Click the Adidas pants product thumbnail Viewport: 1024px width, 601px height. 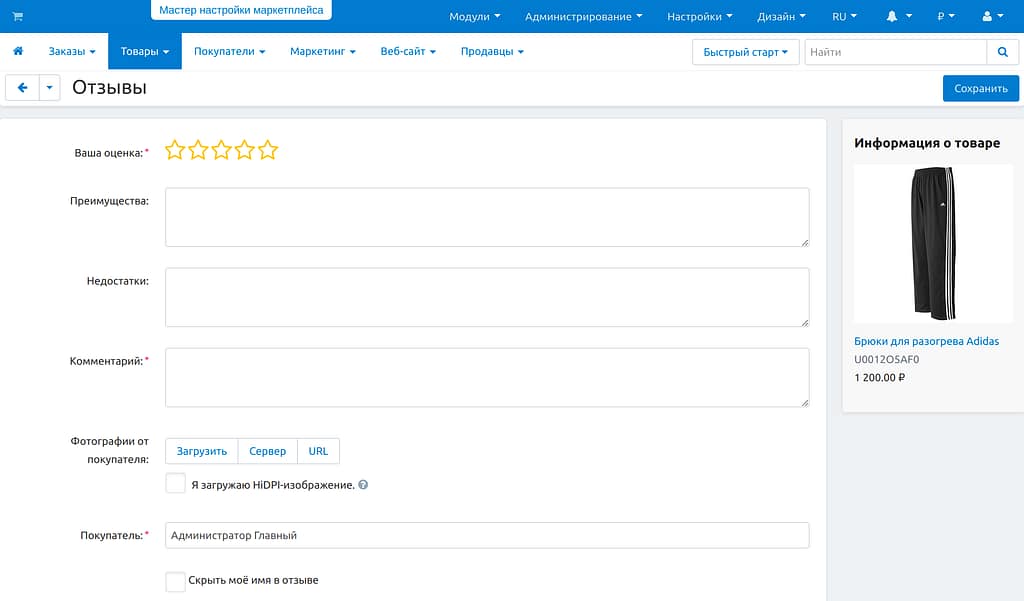(926, 244)
